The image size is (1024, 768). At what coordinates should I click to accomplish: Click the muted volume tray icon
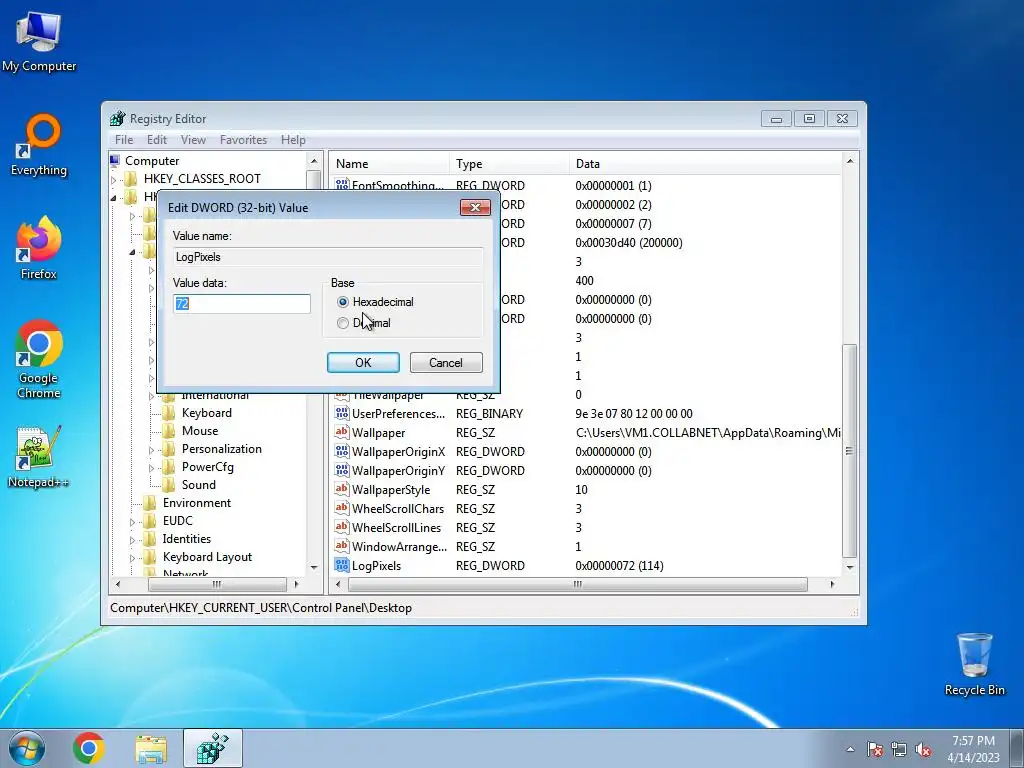[923, 749]
